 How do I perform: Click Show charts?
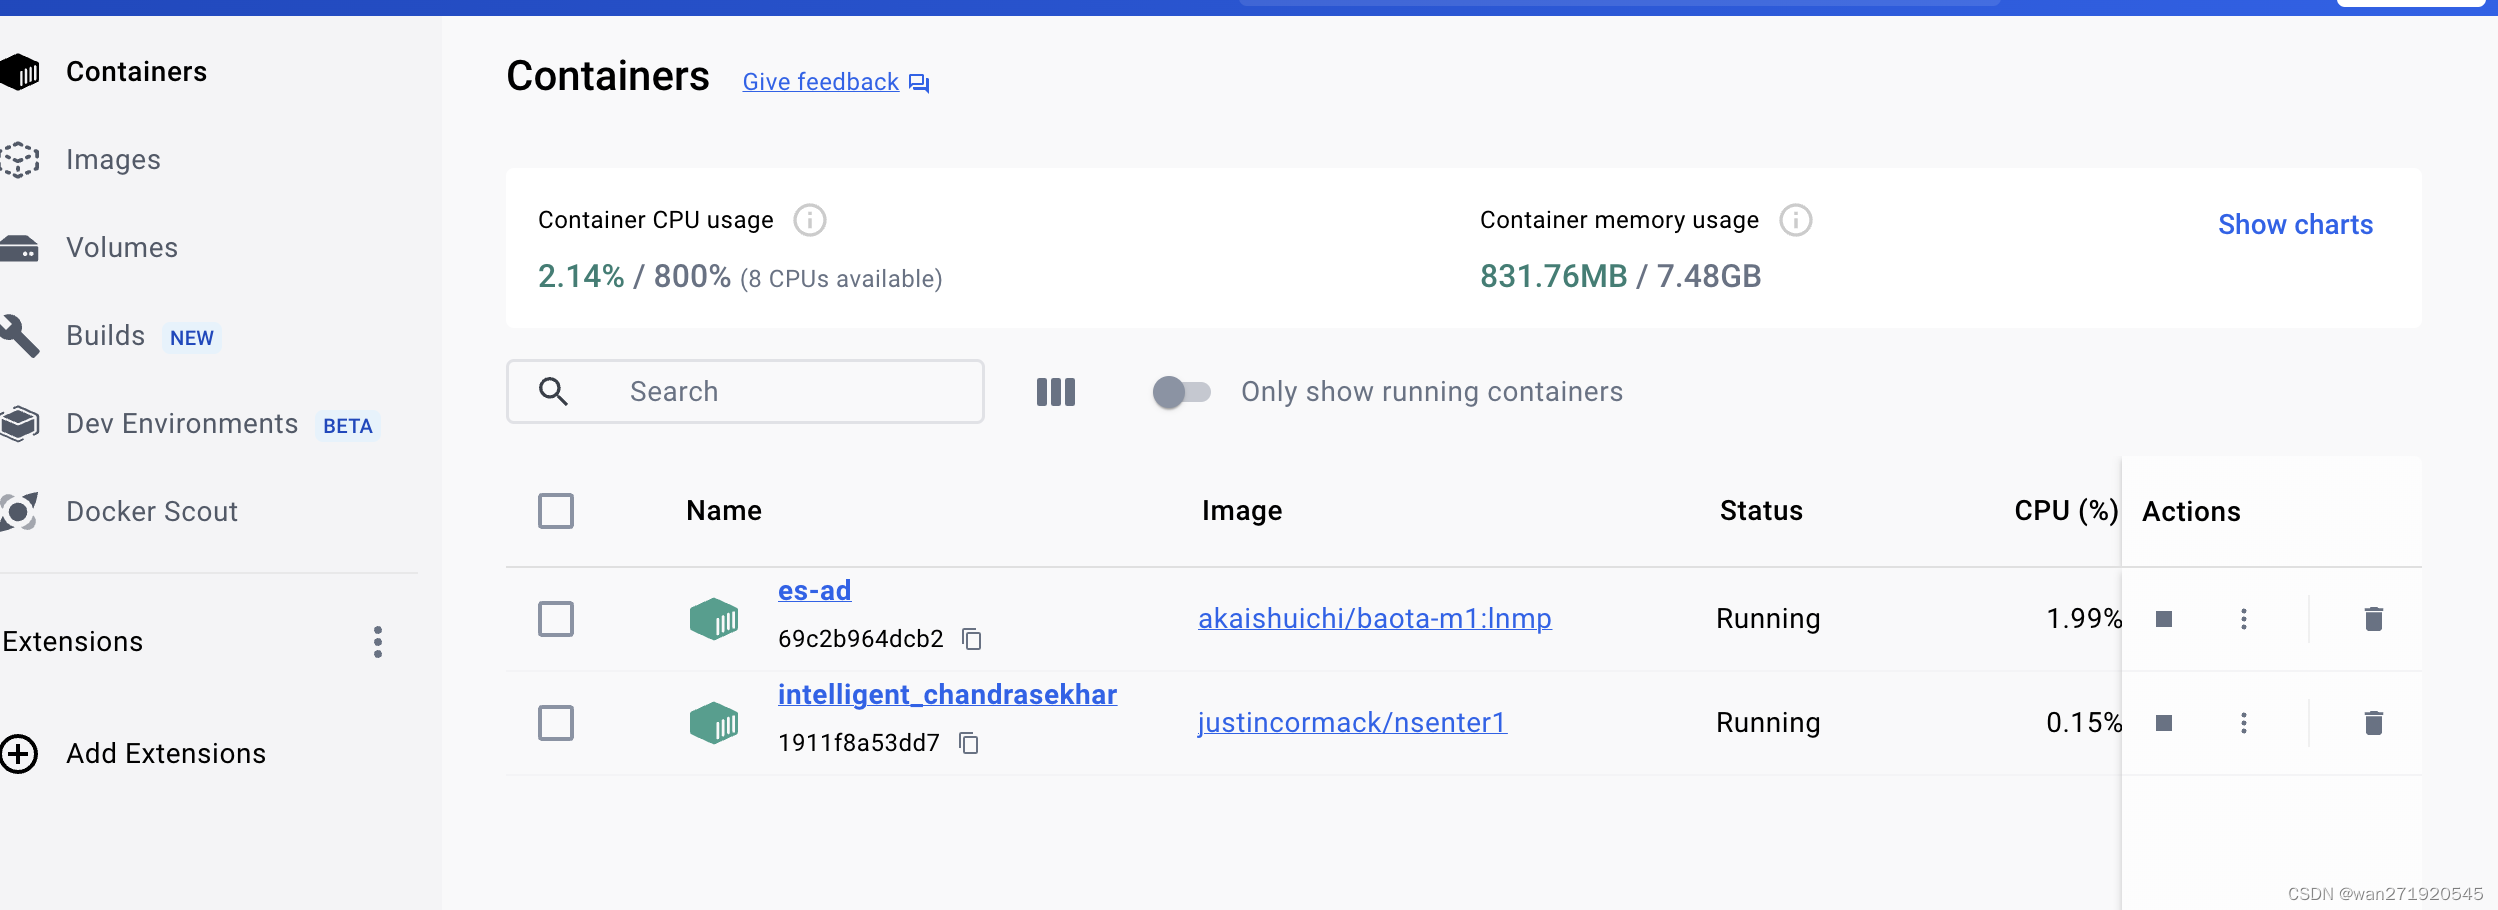click(x=2295, y=225)
